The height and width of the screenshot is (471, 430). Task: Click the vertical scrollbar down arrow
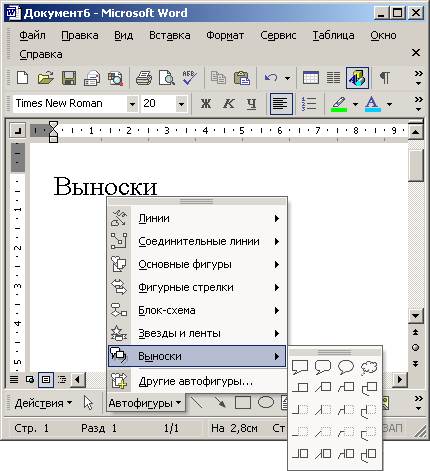(x=416, y=315)
